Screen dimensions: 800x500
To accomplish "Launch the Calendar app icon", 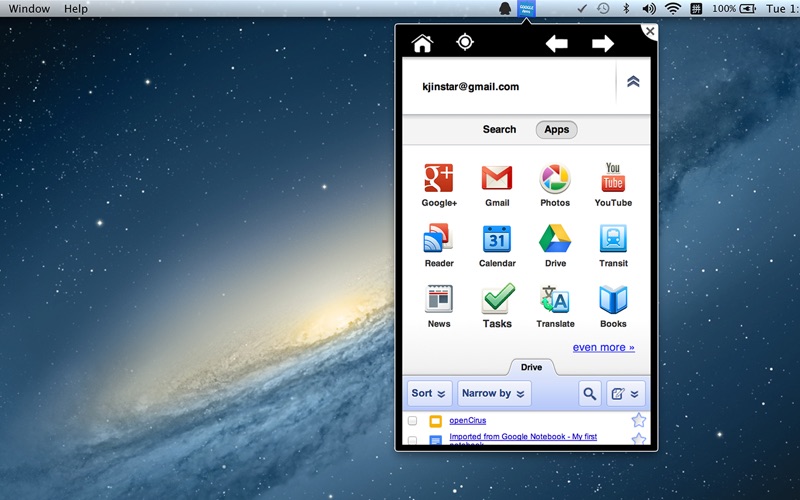I will pos(497,238).
